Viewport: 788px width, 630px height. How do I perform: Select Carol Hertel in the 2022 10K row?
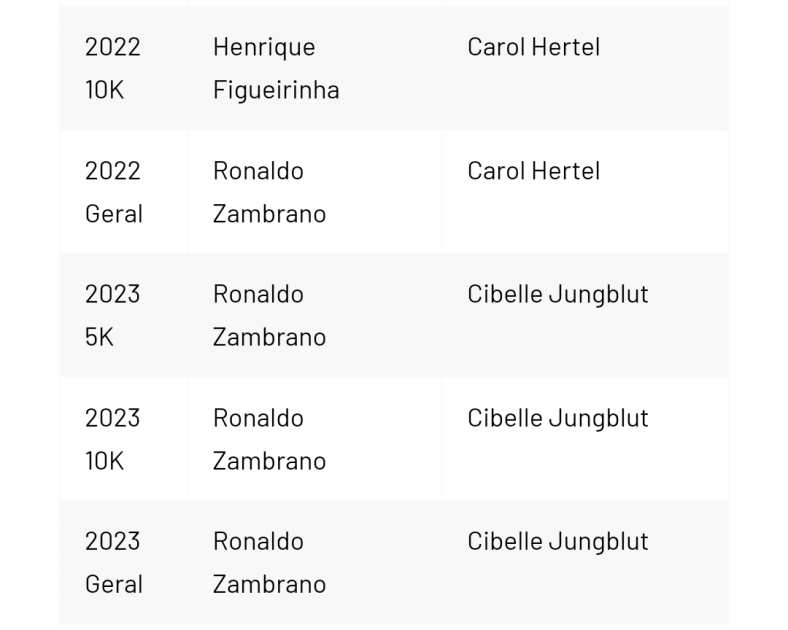coord(533,47)
